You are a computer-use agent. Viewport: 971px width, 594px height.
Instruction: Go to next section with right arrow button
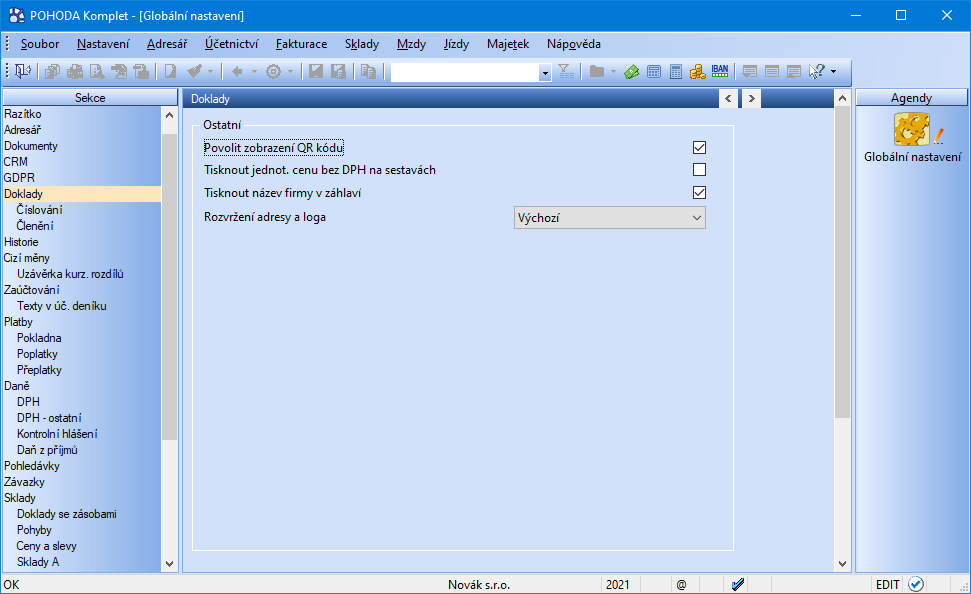point(750,98)
